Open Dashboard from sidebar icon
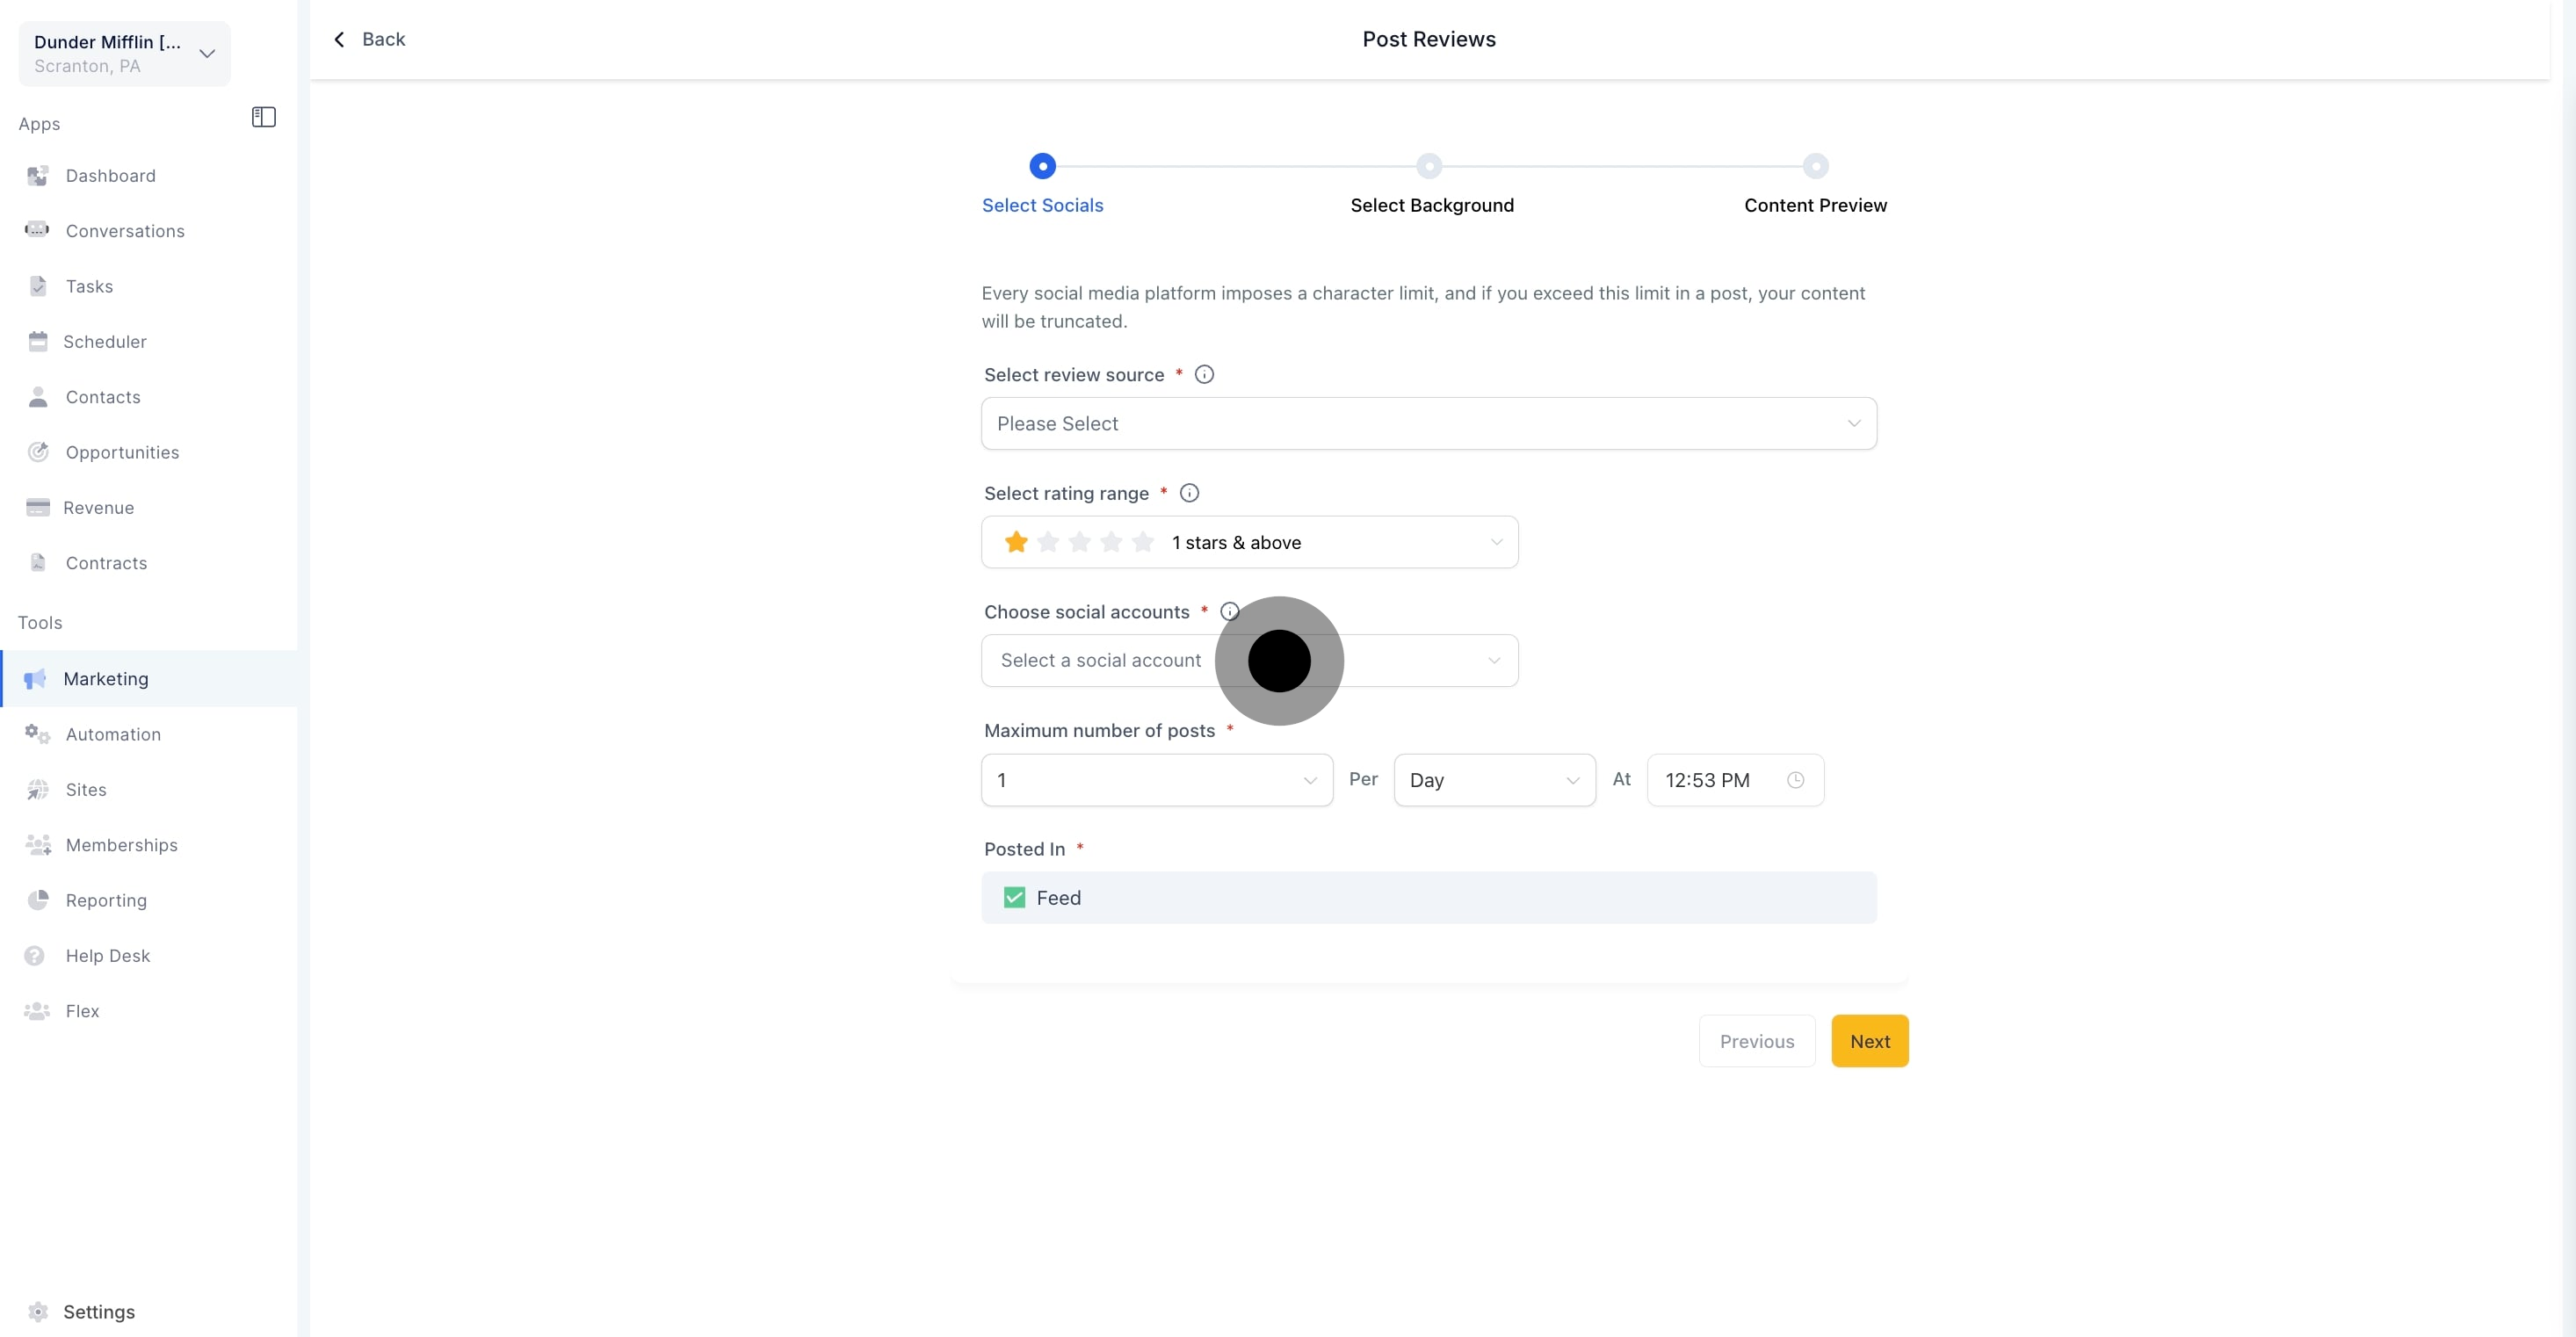Viewport: 2576px width, 1337px height. 38,176
